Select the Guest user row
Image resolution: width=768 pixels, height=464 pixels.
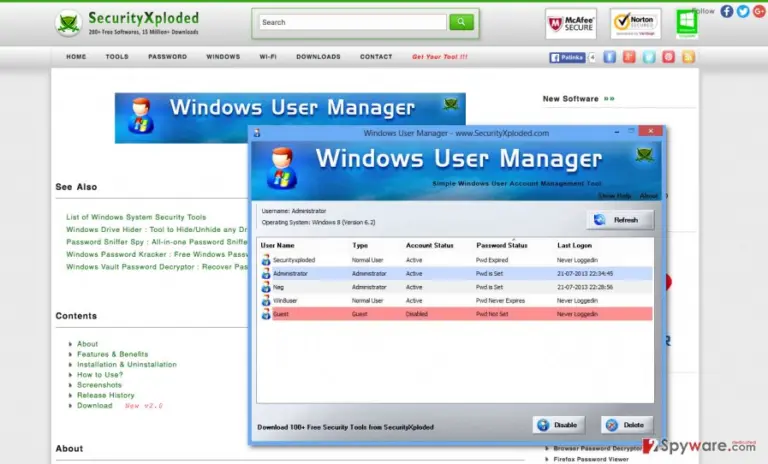[456, 314]
